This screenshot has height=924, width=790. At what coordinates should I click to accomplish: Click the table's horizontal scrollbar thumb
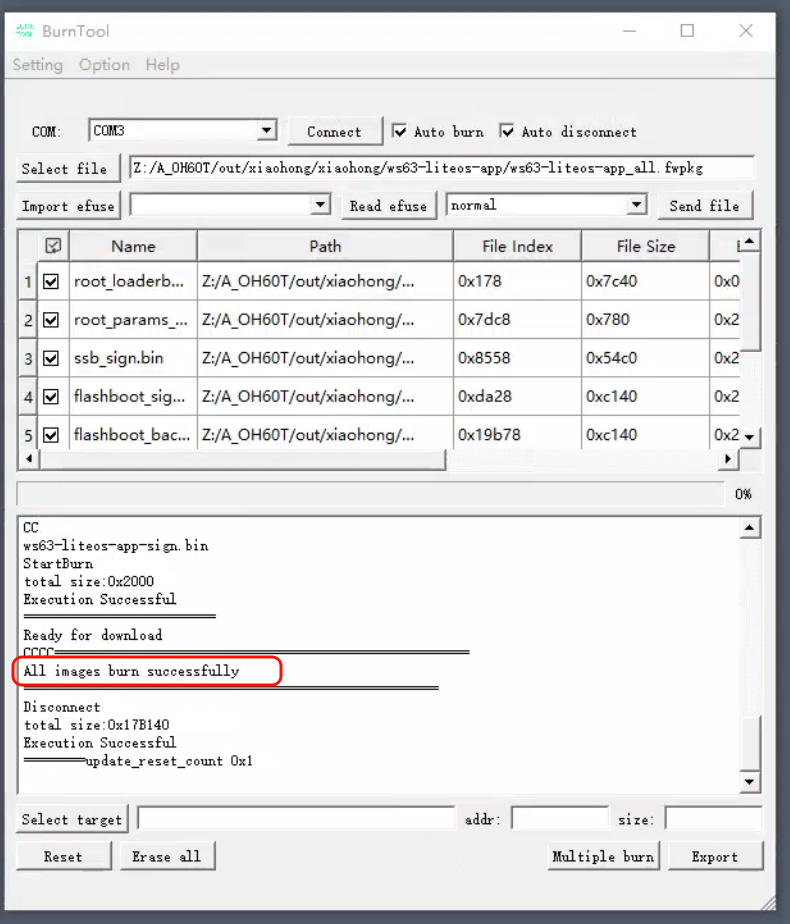(x=242, y=459)
